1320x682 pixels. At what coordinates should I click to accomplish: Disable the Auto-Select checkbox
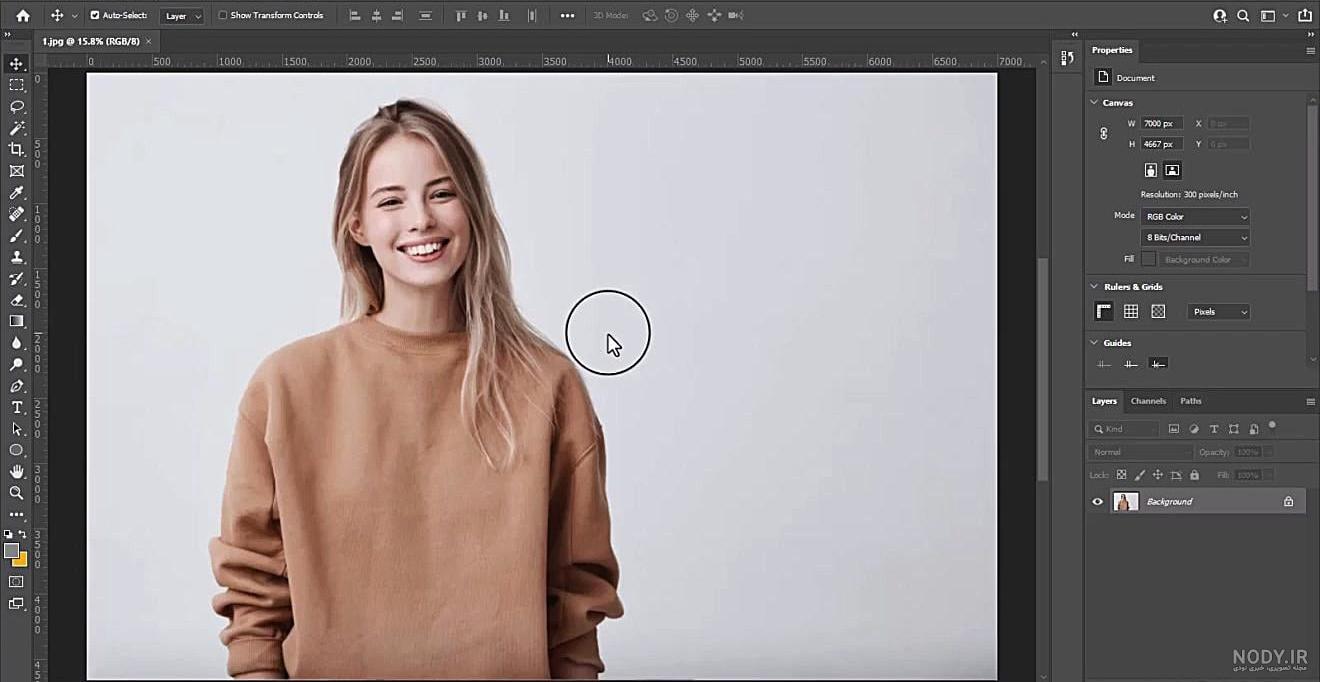[95, 15]
